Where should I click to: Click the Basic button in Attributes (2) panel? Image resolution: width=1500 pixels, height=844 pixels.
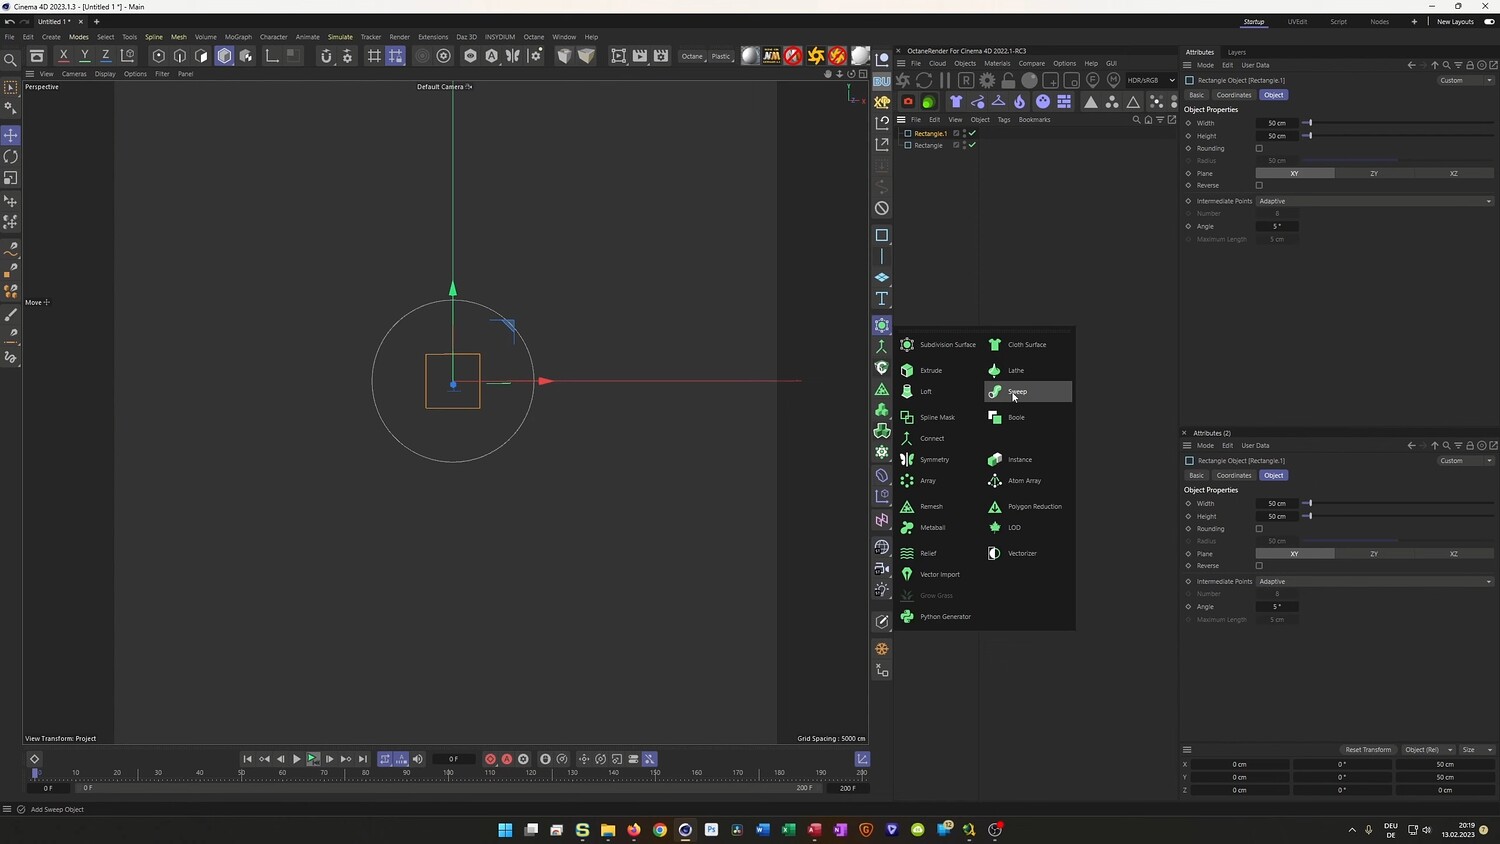1196,476
